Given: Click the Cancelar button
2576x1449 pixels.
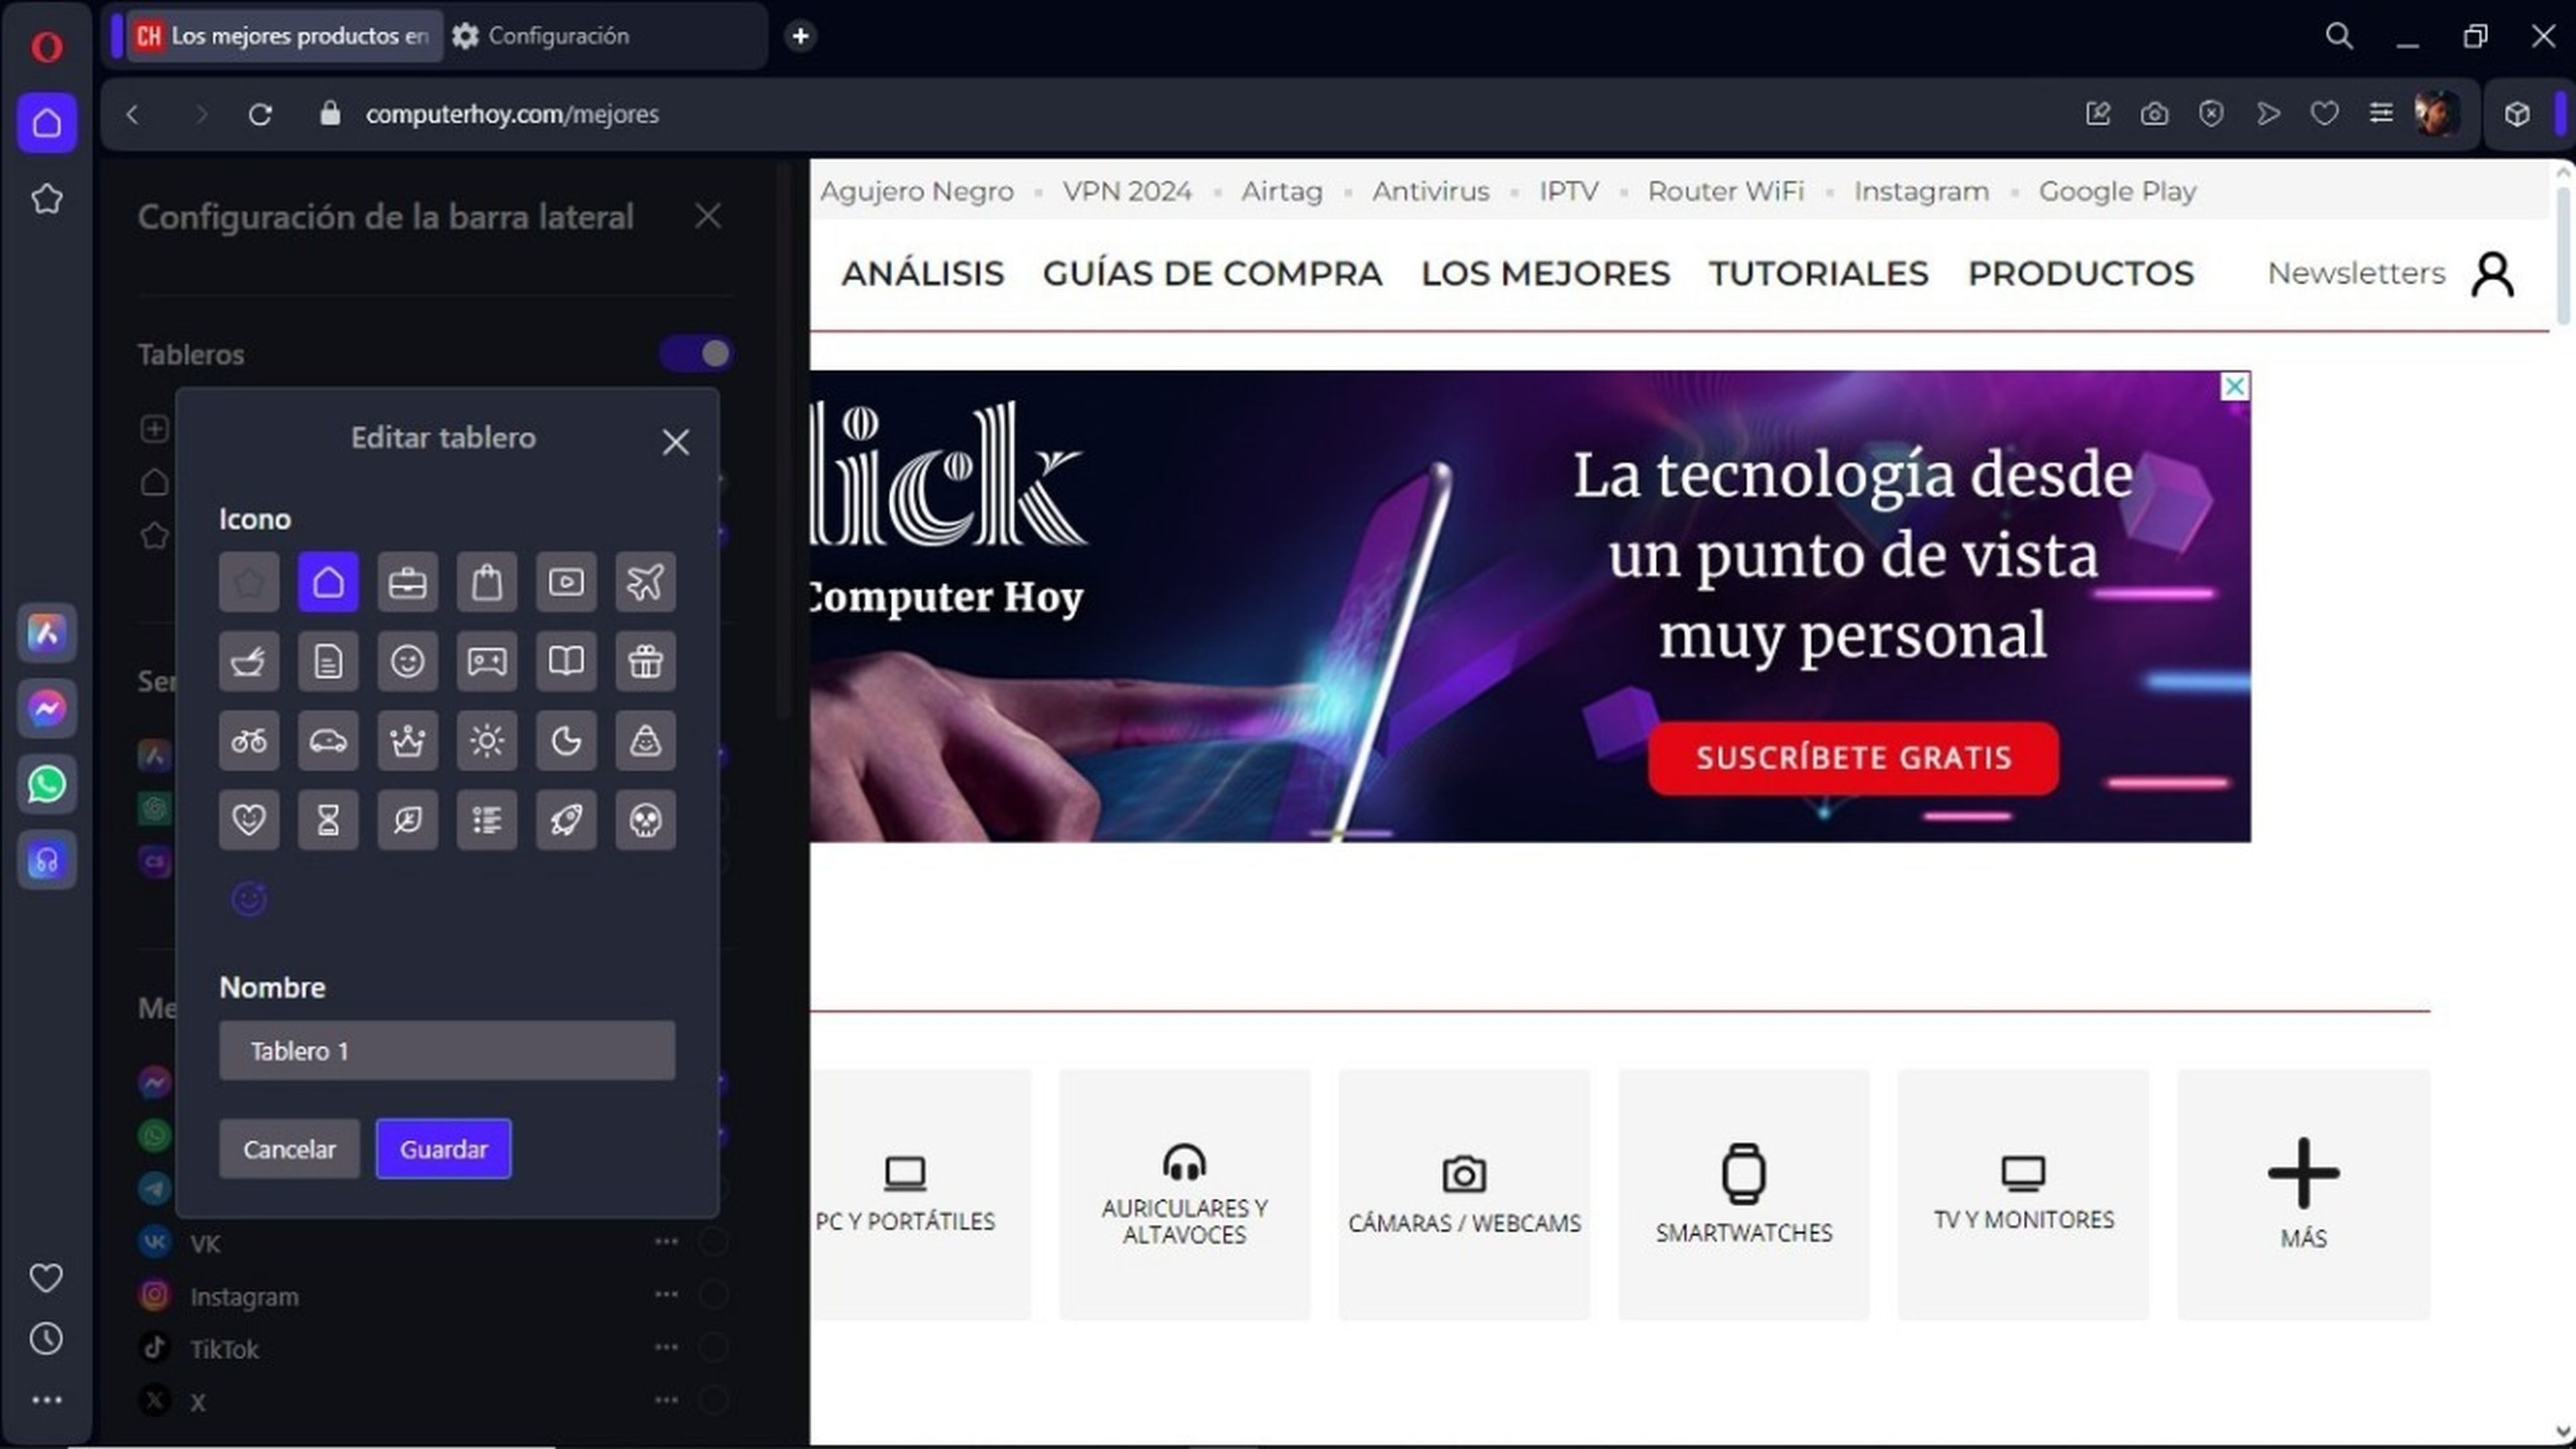Looking at the screenshot, I should [289, 1149].
